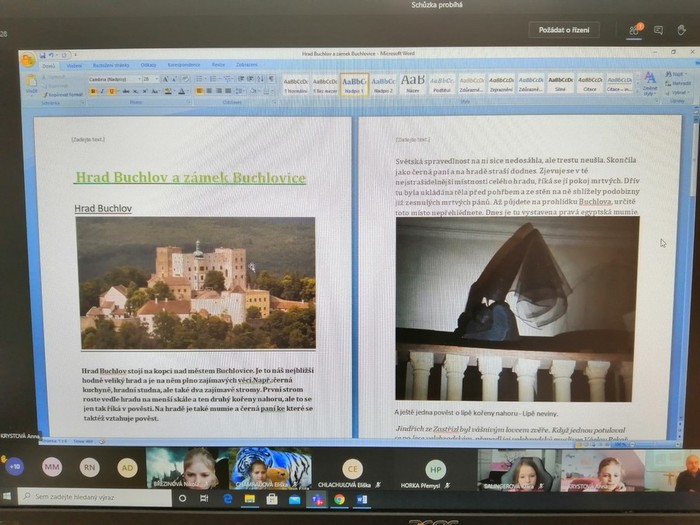Toggle Strikethrough formatting
Screen dimensions: 700x525
pyautogui.click(x=126, y=92)
